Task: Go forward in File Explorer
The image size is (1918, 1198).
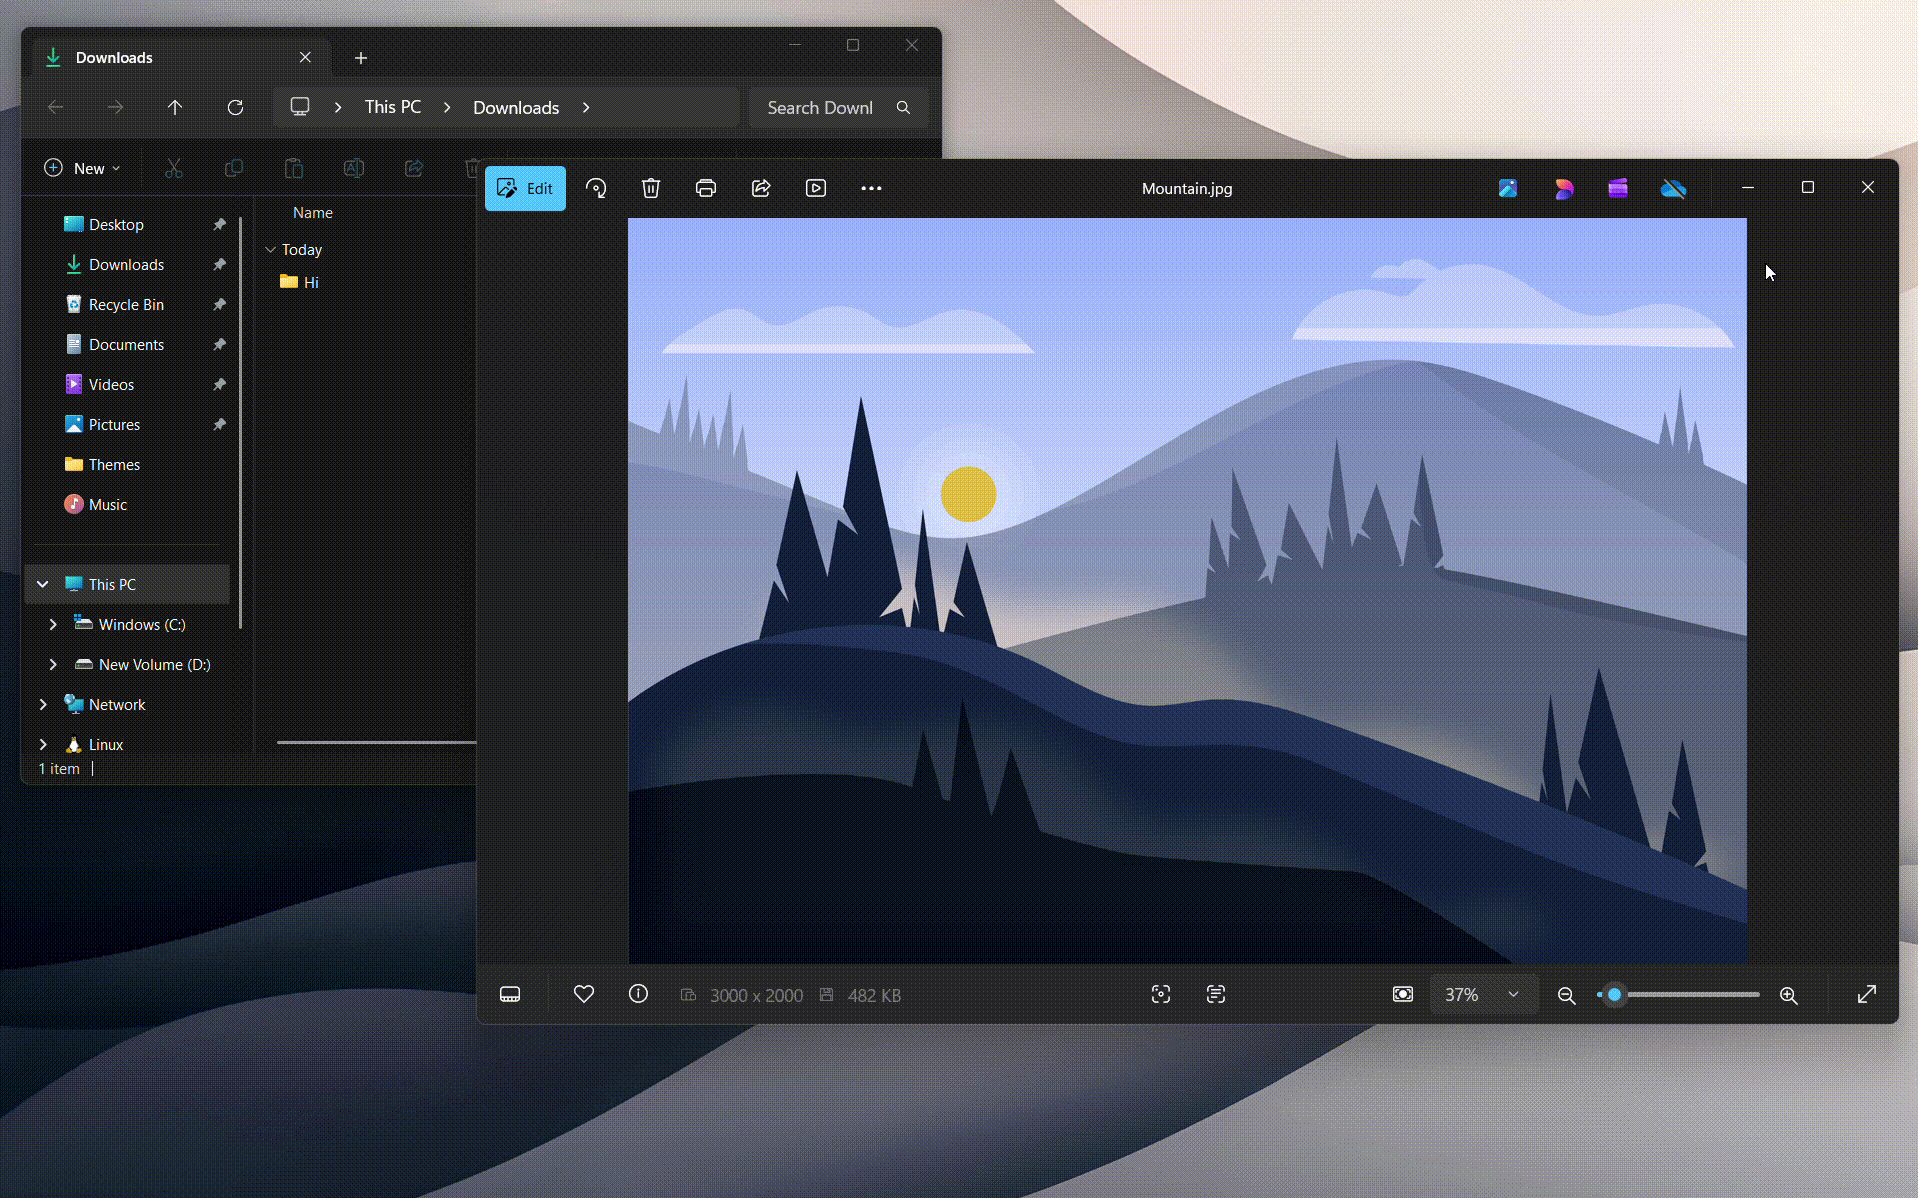Action: pyautogui.click(x=116, y=107)
